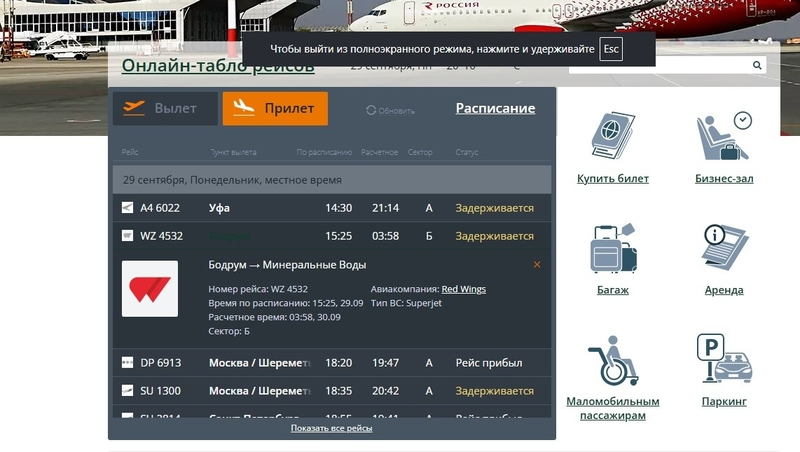Click Показать все рейсы link
This screenshot has width=800, height=452.
[331, 428]
